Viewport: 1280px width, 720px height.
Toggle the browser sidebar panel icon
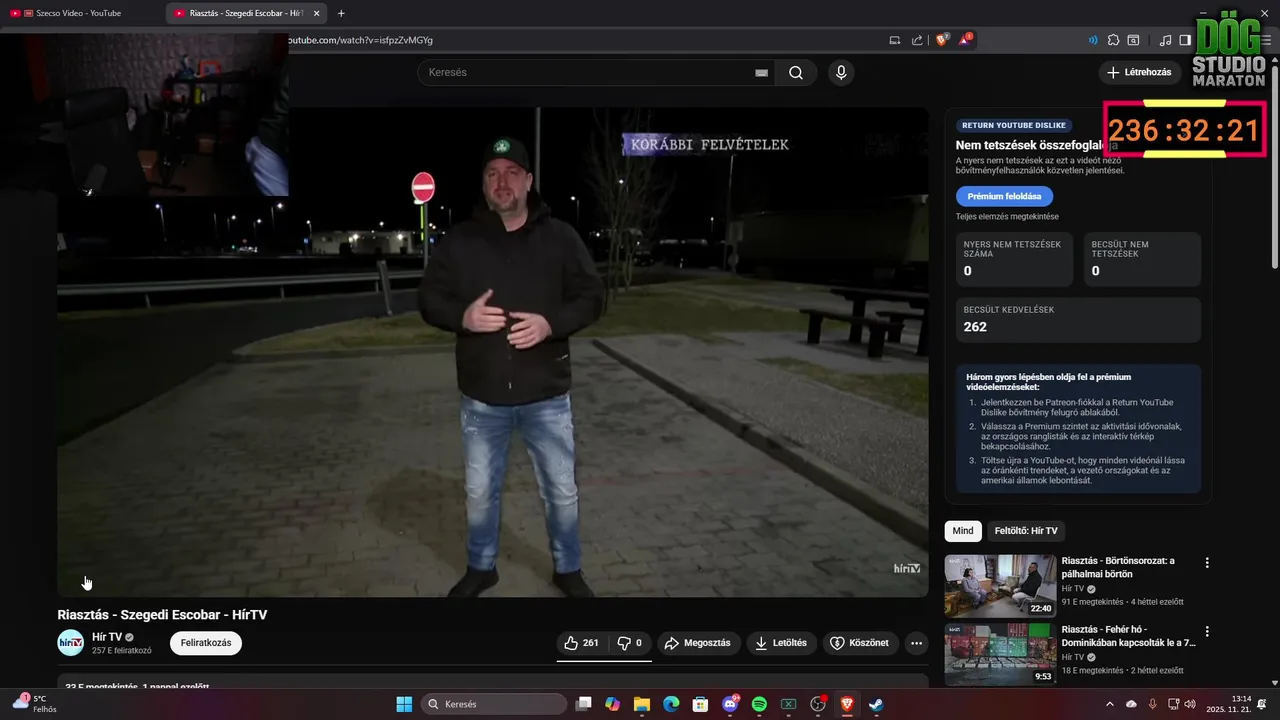point(1185,40)
